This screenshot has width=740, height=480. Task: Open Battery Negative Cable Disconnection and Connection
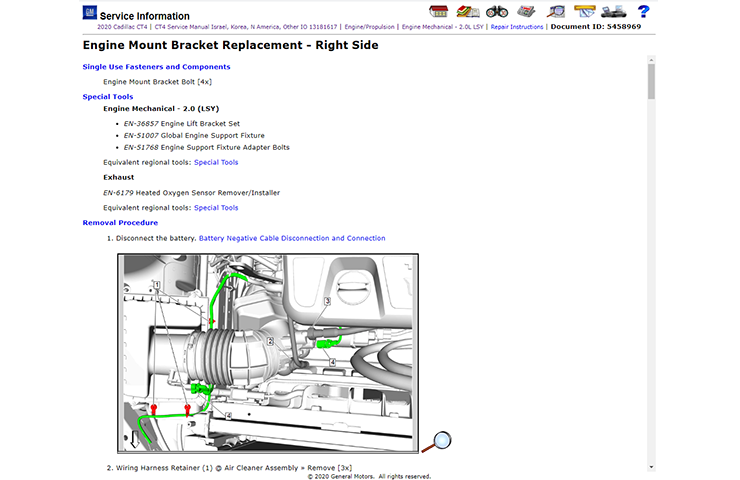[x=292, y=238]
